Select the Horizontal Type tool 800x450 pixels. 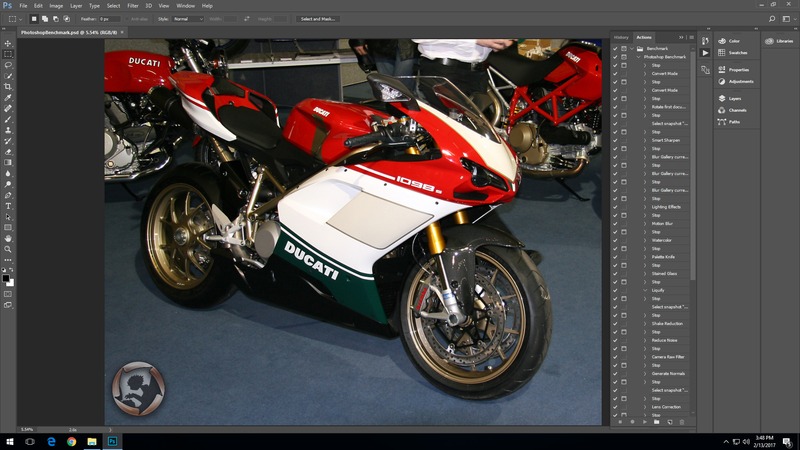point(8,206)
